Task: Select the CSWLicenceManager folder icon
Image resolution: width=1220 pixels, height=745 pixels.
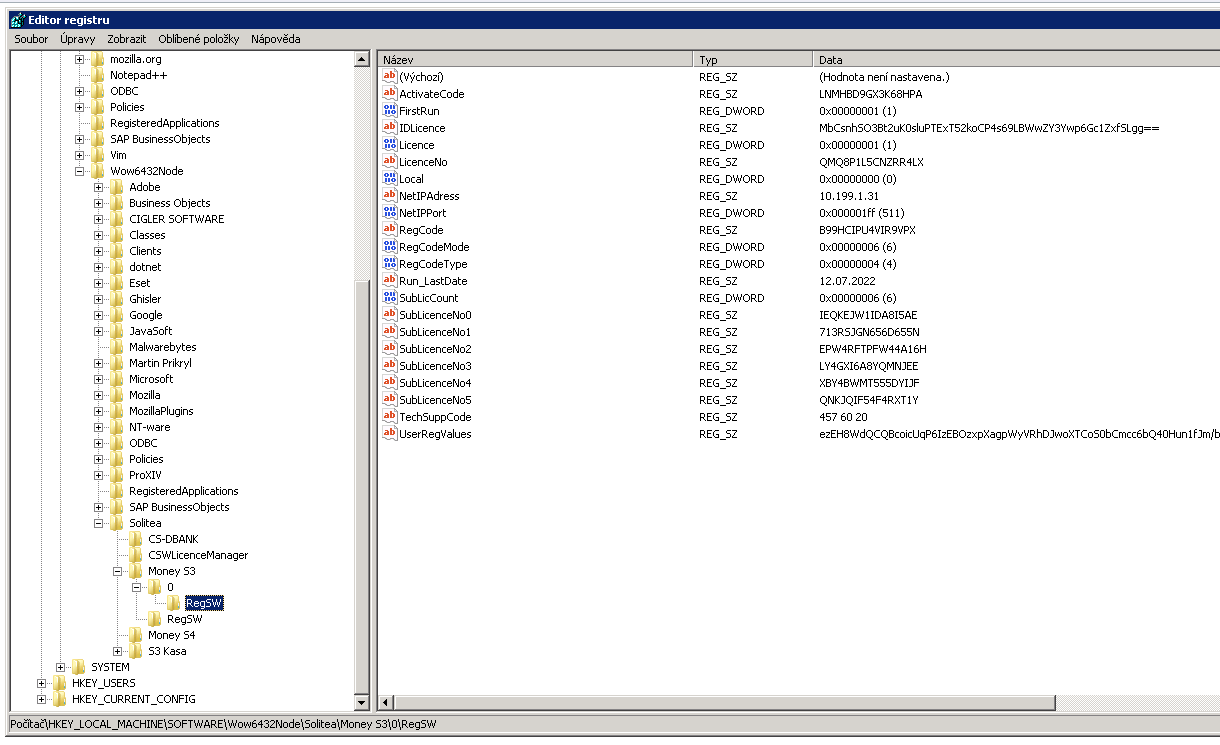Action: click(136, 555)
